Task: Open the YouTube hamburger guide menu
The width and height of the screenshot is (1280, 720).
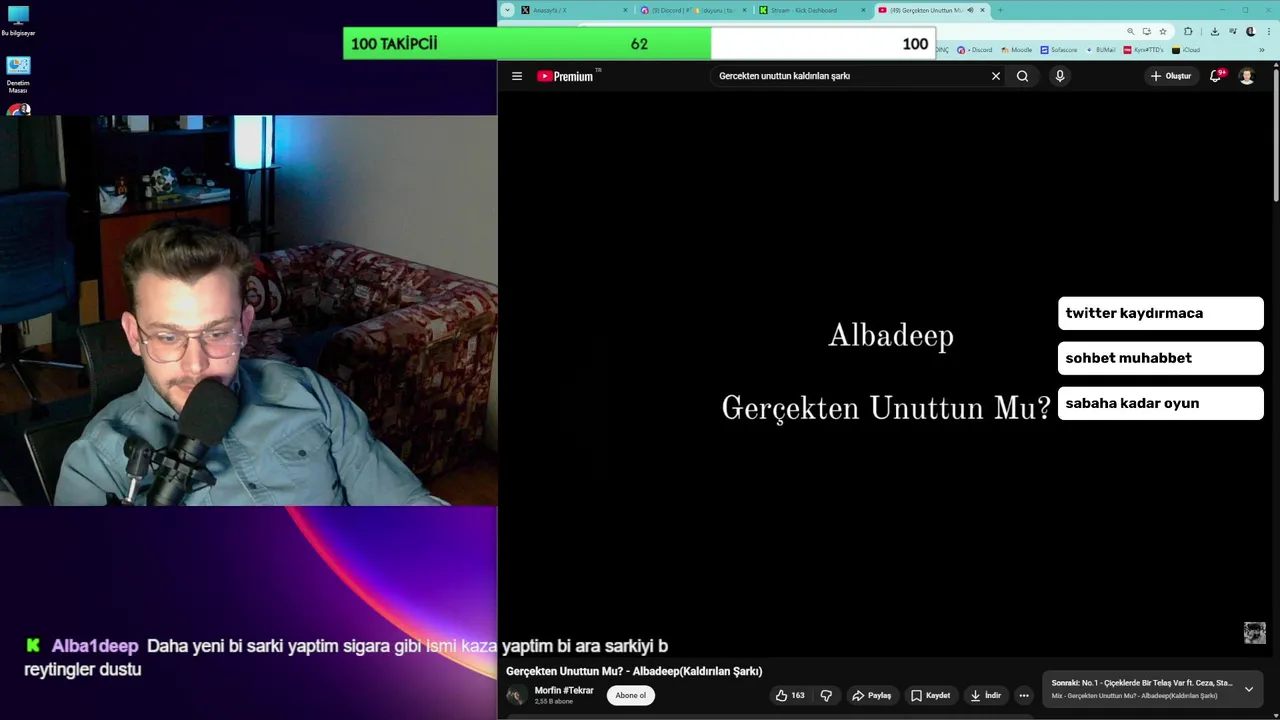Action: [x=517, y=76]
